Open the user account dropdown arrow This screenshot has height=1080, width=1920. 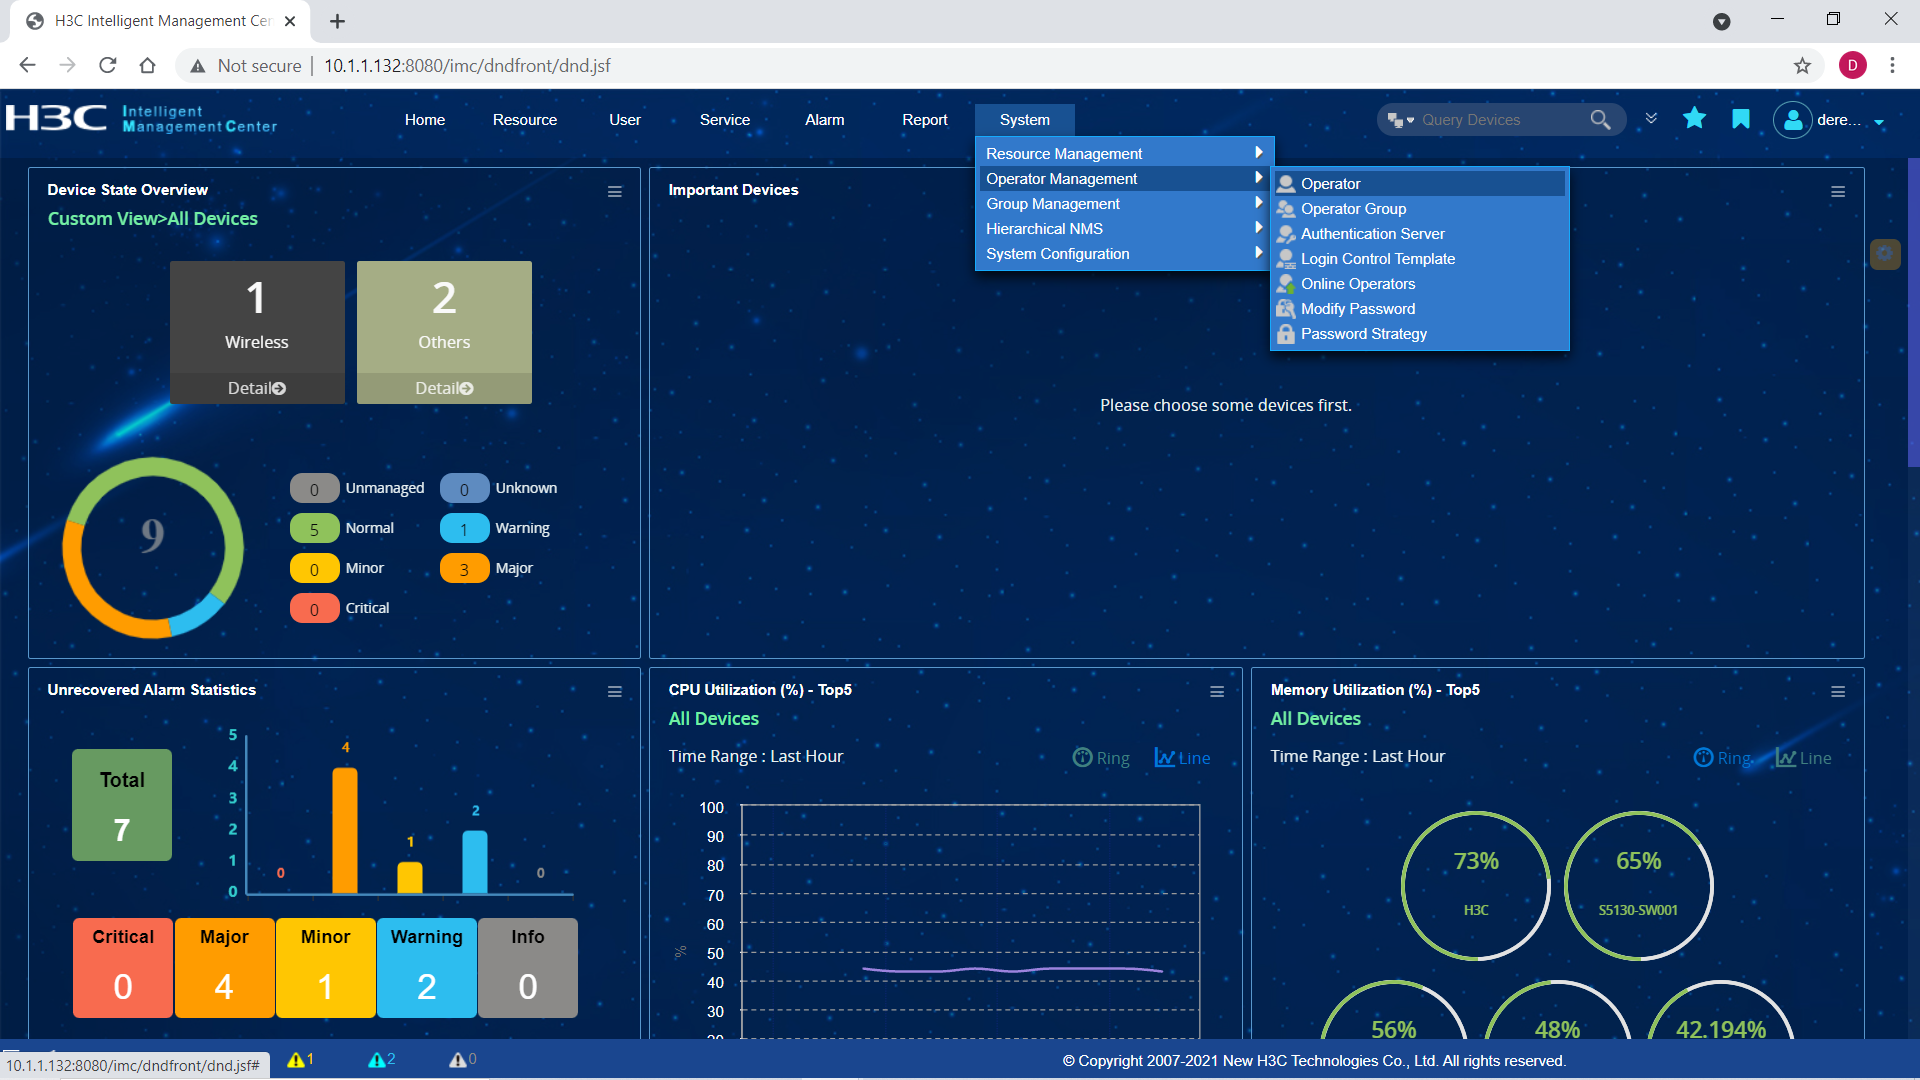click(x=1879, y=122)
